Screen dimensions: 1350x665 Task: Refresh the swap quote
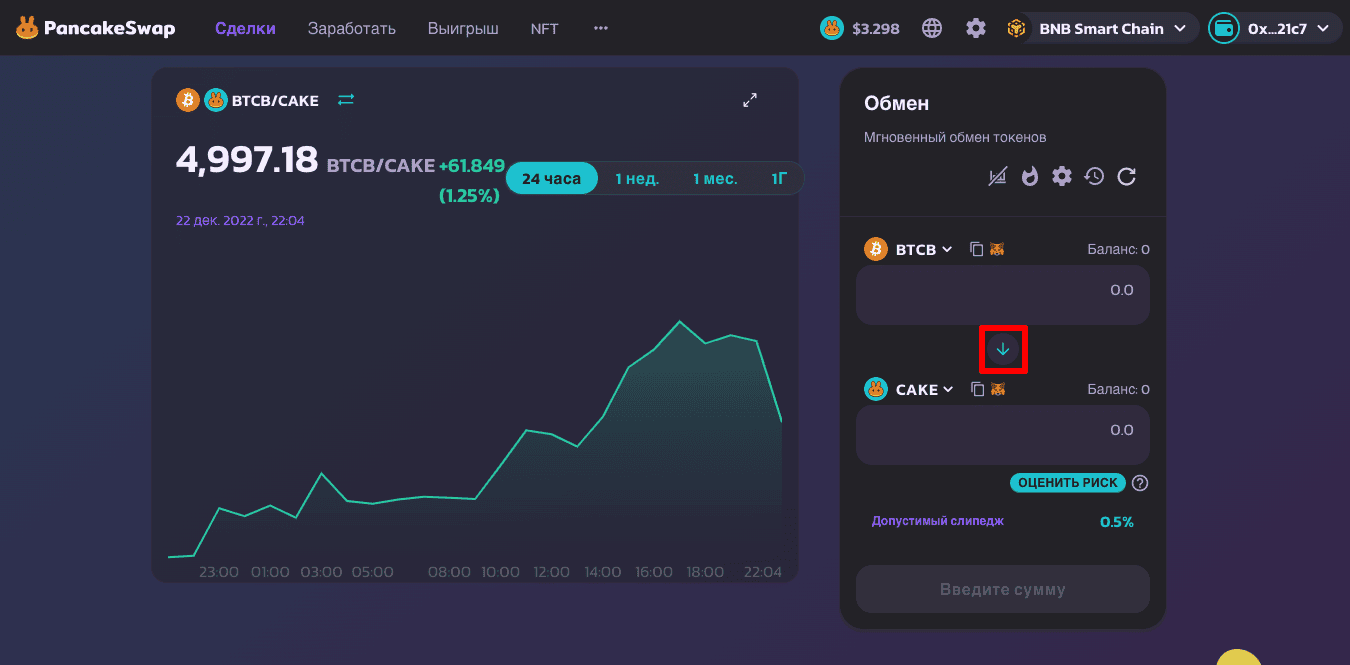click(1127, 177)
